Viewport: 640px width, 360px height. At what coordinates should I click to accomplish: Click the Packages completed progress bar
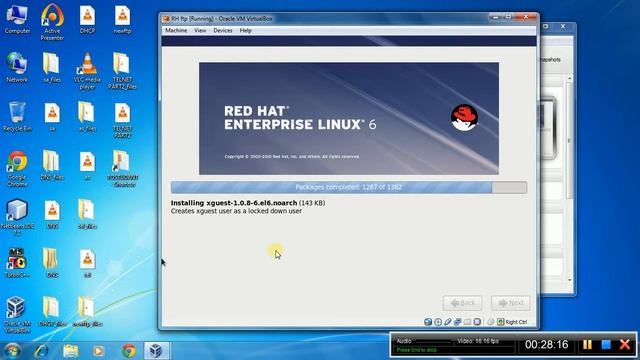(x=349, y=187)
